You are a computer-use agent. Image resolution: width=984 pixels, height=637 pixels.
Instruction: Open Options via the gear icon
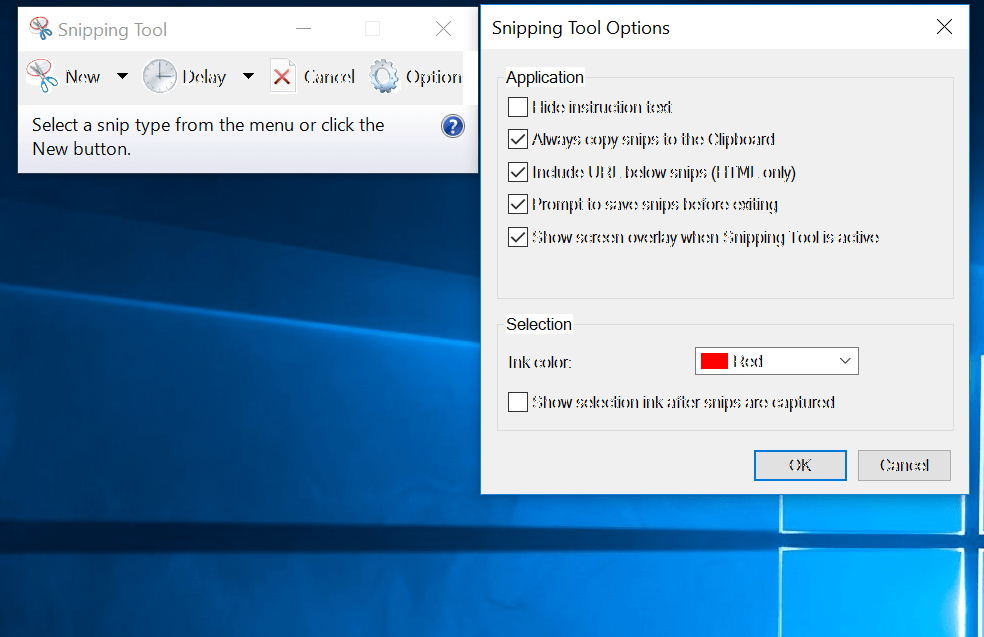pyautogui.click(x=383, y=77)
